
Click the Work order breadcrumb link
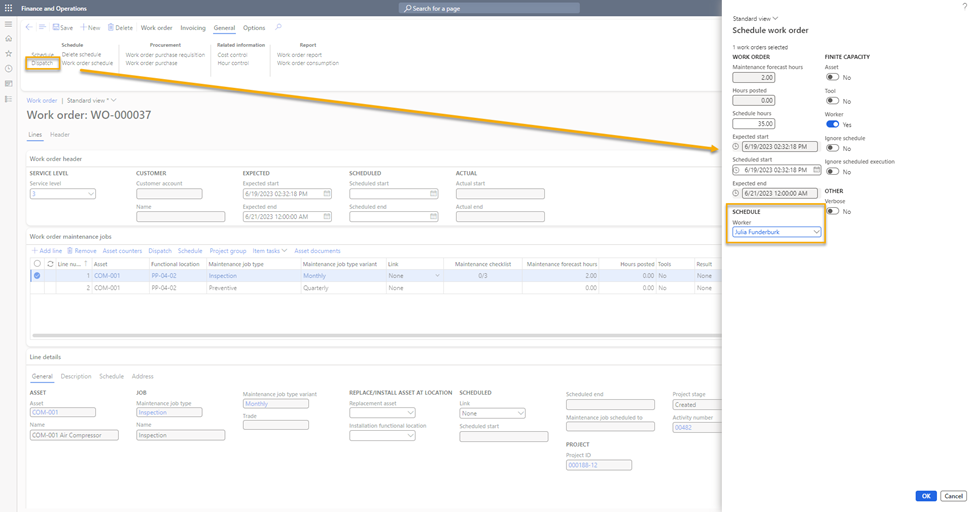pos(42,100)
